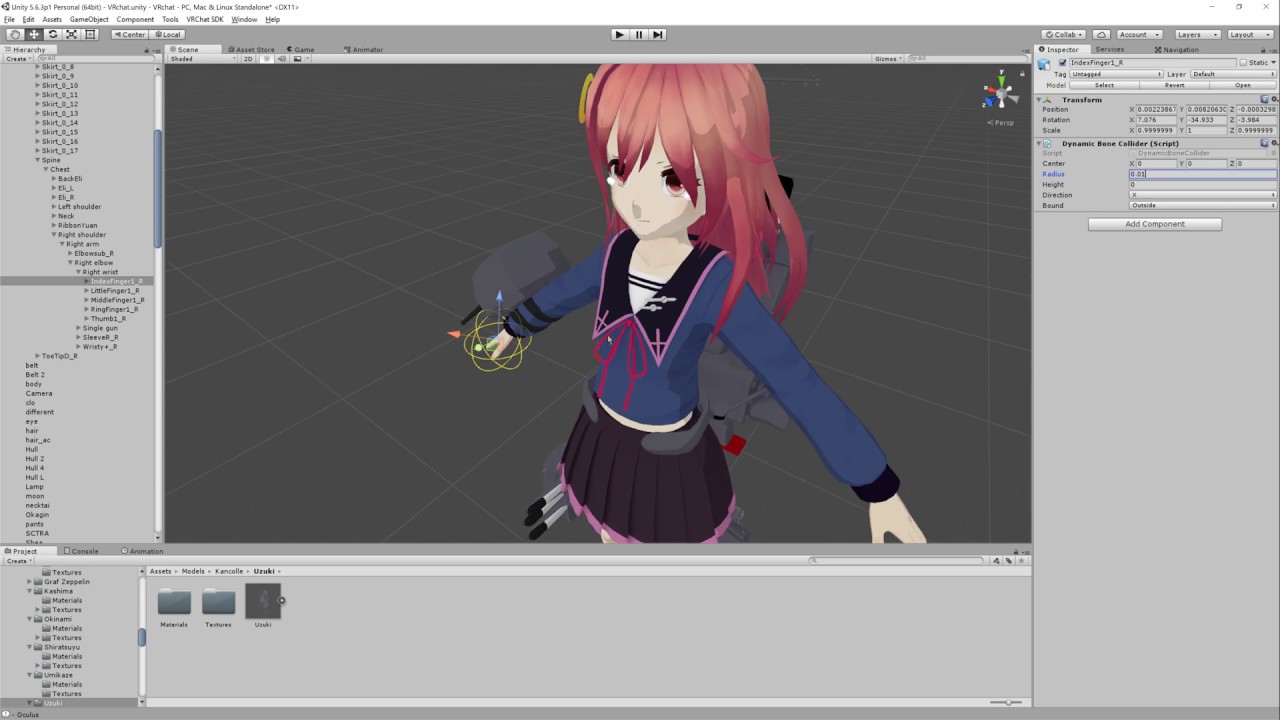1280x720 pixels.
Task: Toggle the Static checkbox
Action: [1243, 63]
